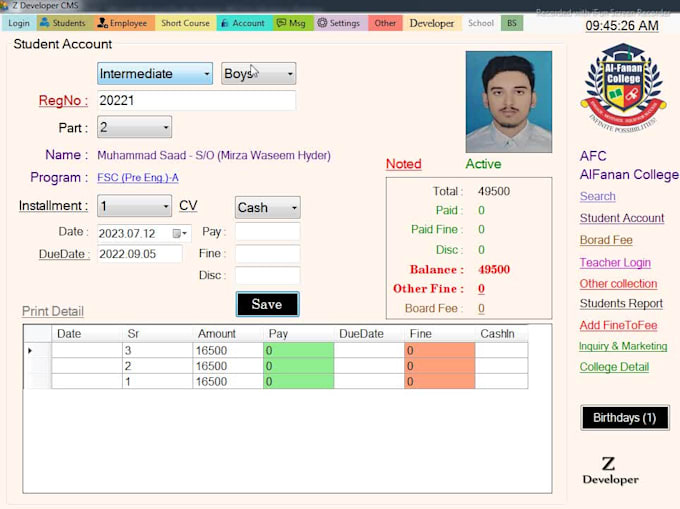This screenshot has width=680, height=509.
Task: Click the CashIn column header
Action: [x=502, y=333]
